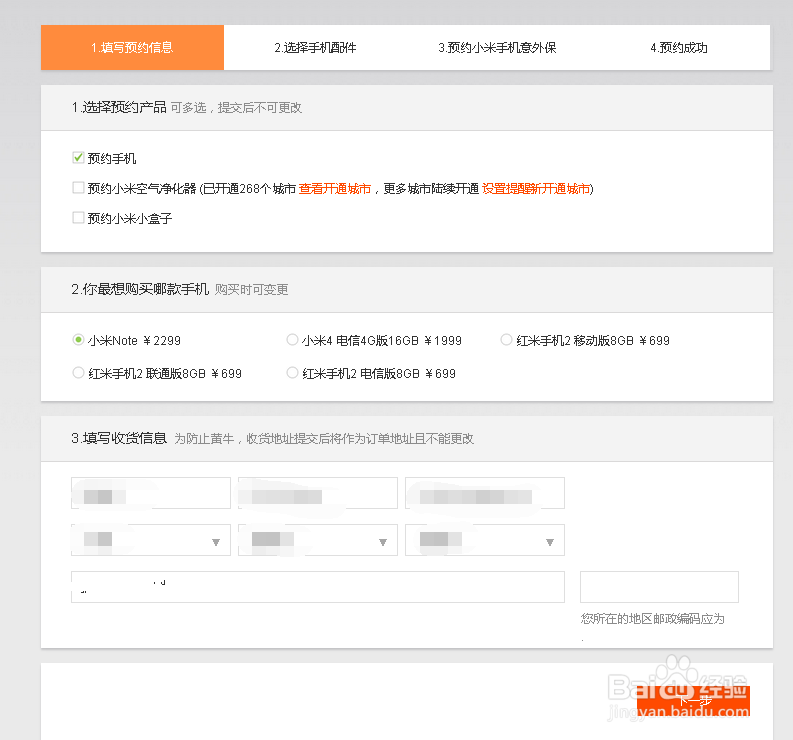Click the wide street address input field
The image size is (793, 740).
coord(318,587)
